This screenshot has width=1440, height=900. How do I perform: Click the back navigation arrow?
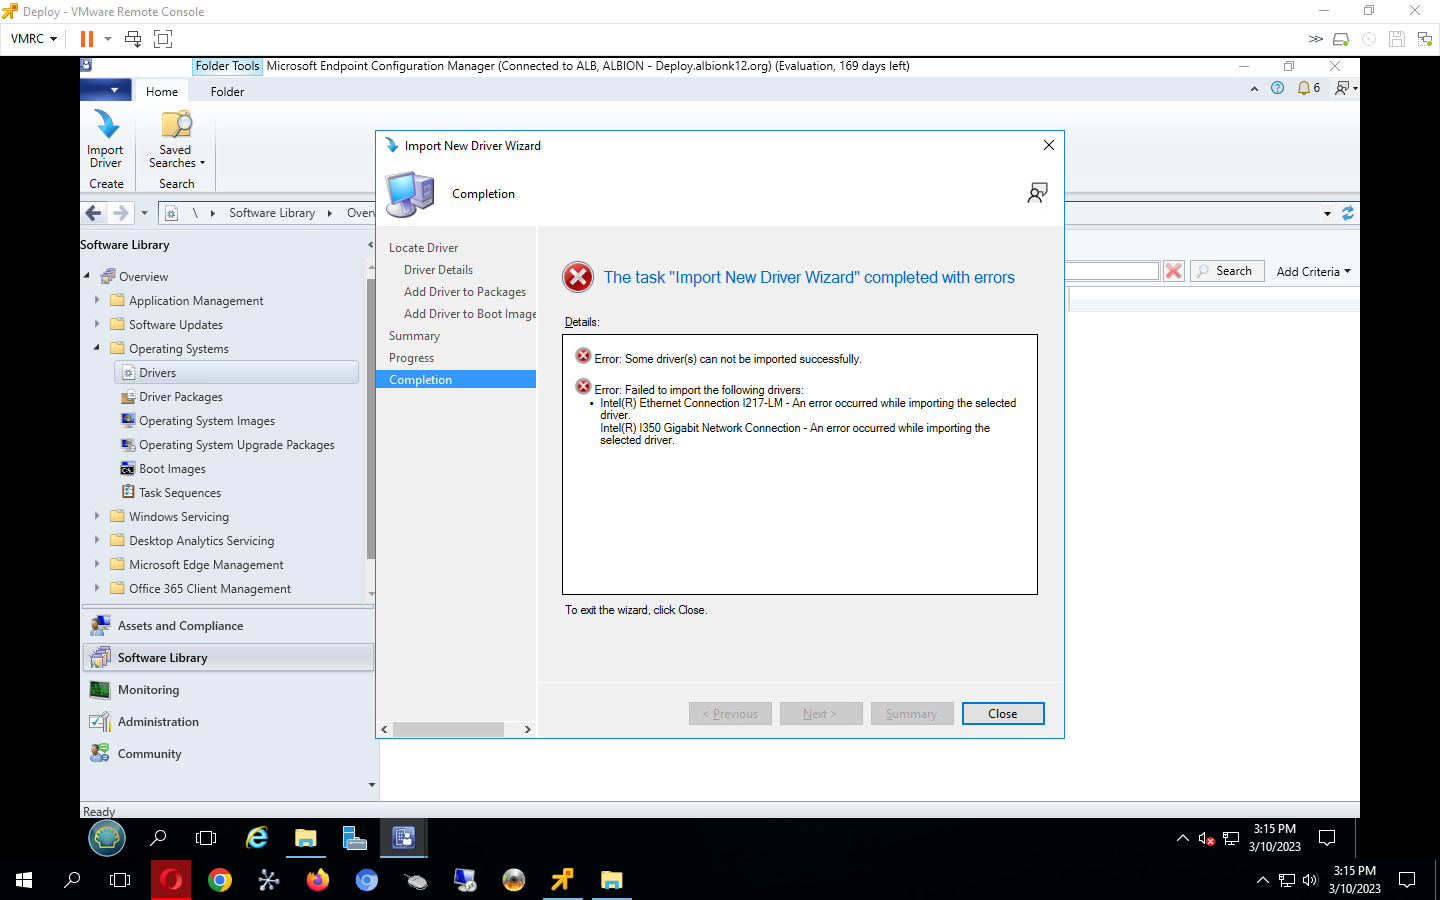pos(94,213)
